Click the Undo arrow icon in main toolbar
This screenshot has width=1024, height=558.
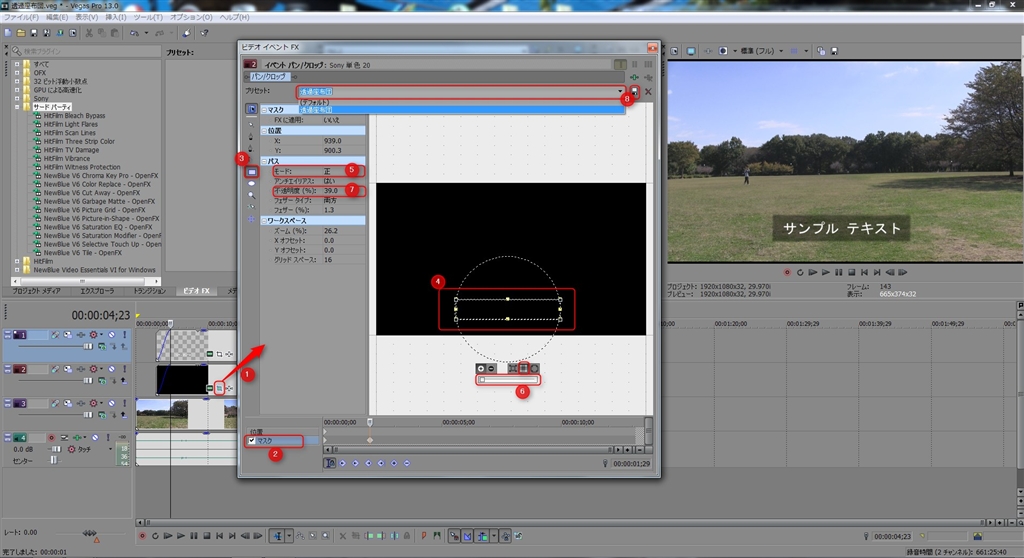pyautogui.click(x=134, y=33)
